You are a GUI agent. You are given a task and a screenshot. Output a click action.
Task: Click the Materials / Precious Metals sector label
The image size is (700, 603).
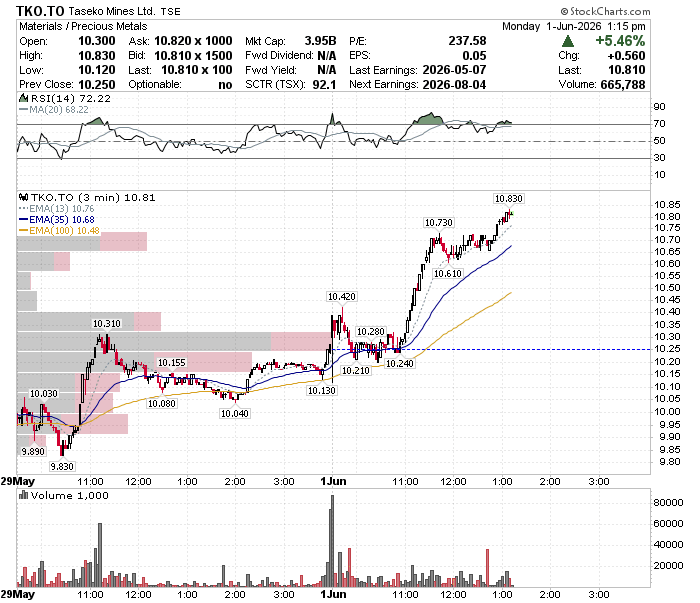pyautogui.click(x=83, y=26)
